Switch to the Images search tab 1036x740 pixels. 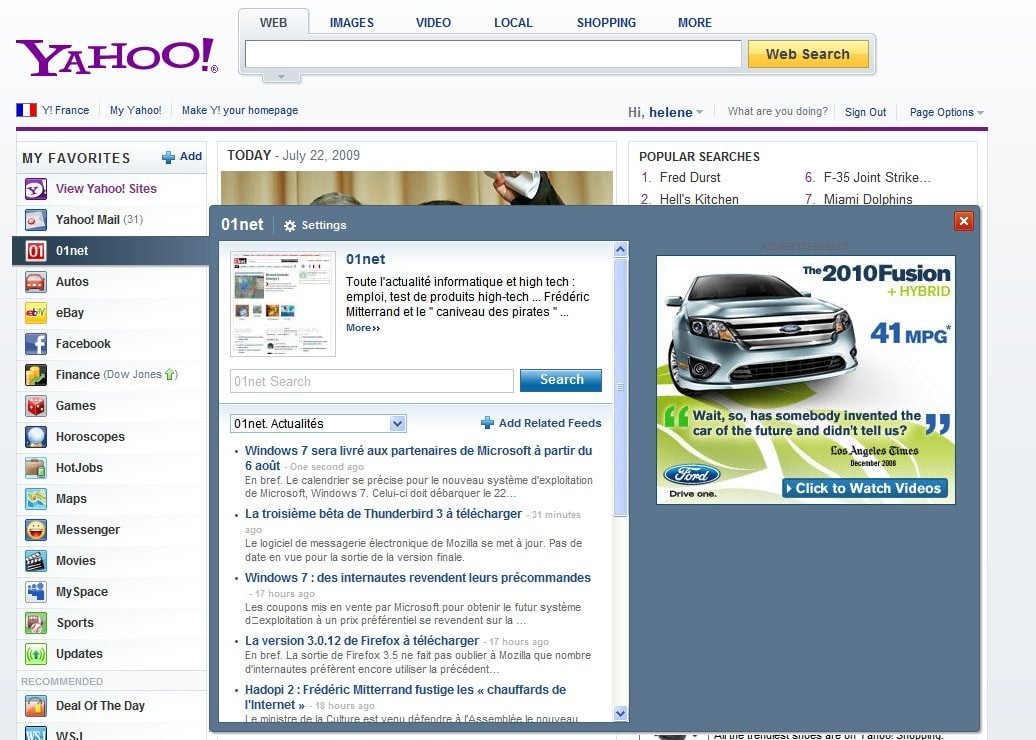pyautogui.click(x=351, y=23)
